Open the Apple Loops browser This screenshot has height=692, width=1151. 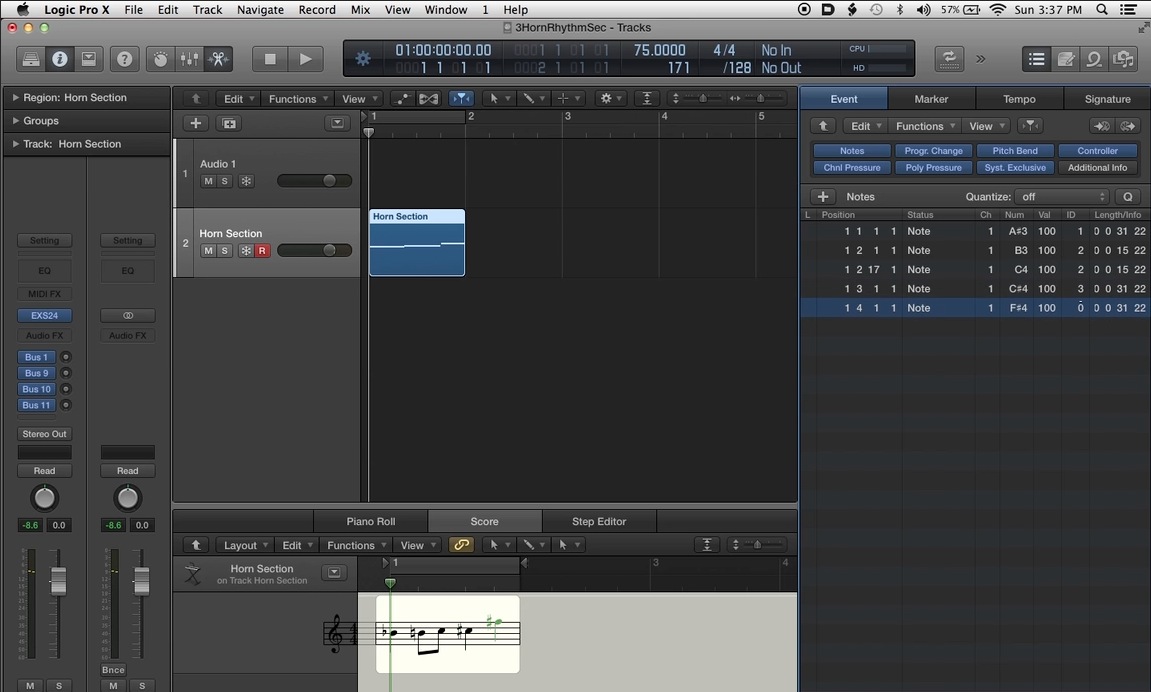pyautogui.click(x=1095, y=59)
